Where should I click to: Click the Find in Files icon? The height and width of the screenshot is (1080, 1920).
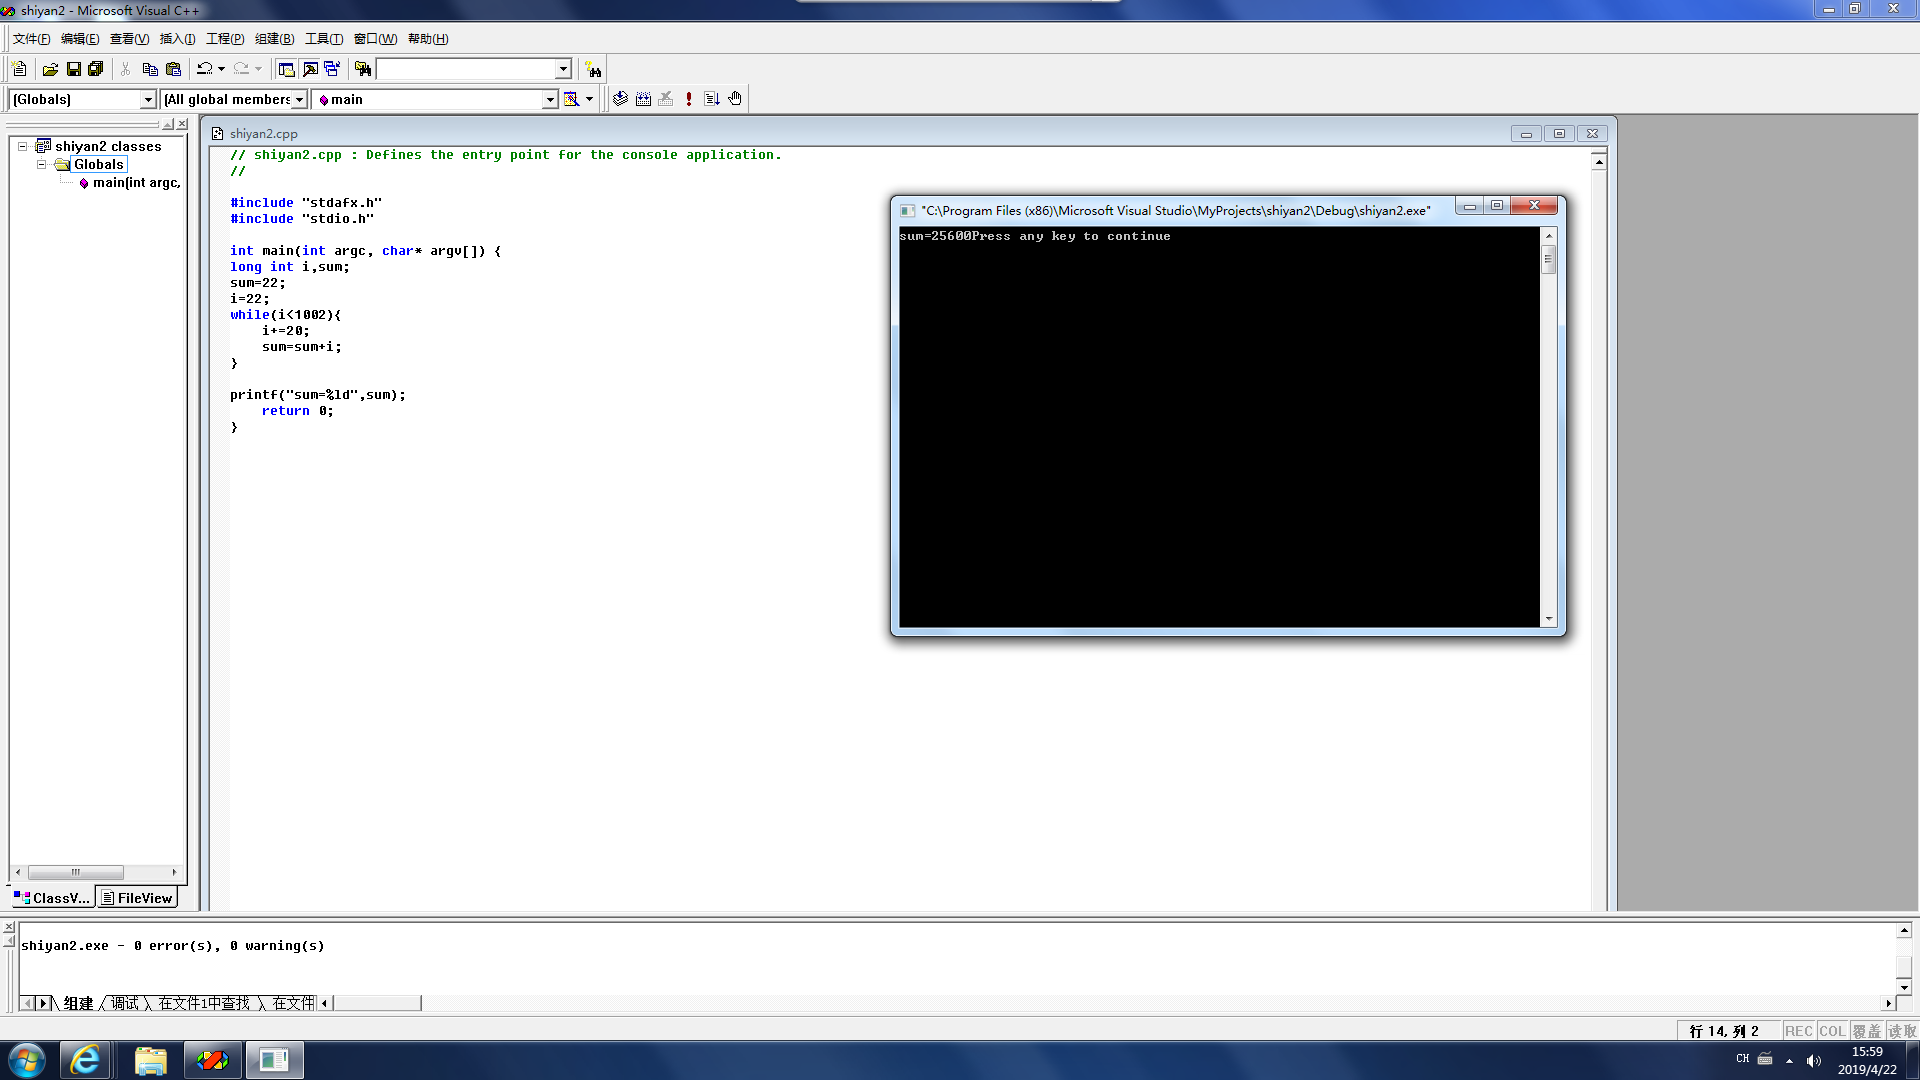363,69
